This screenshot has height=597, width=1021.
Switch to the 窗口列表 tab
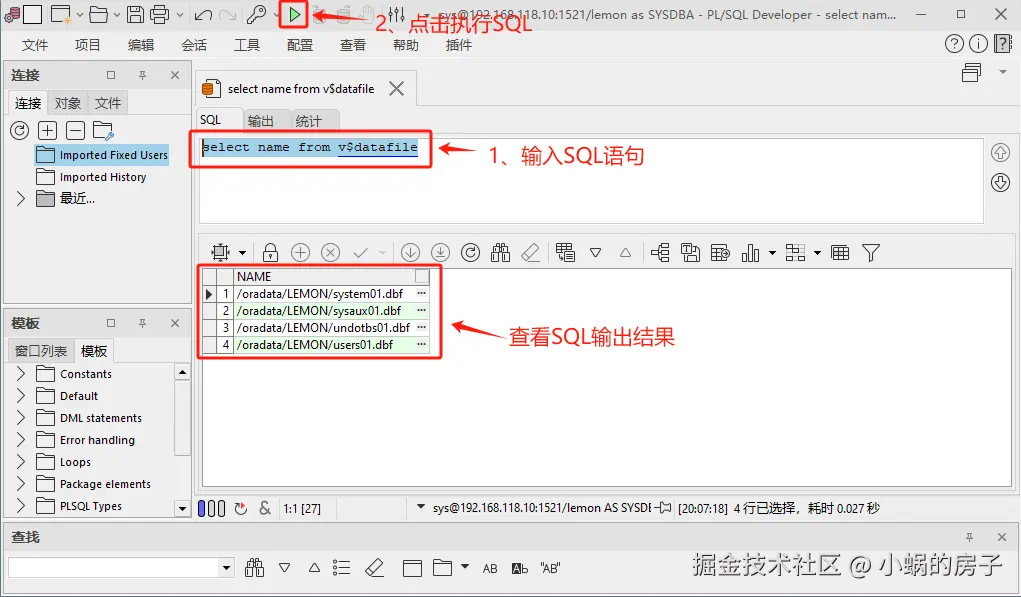(x=40, y=351)
